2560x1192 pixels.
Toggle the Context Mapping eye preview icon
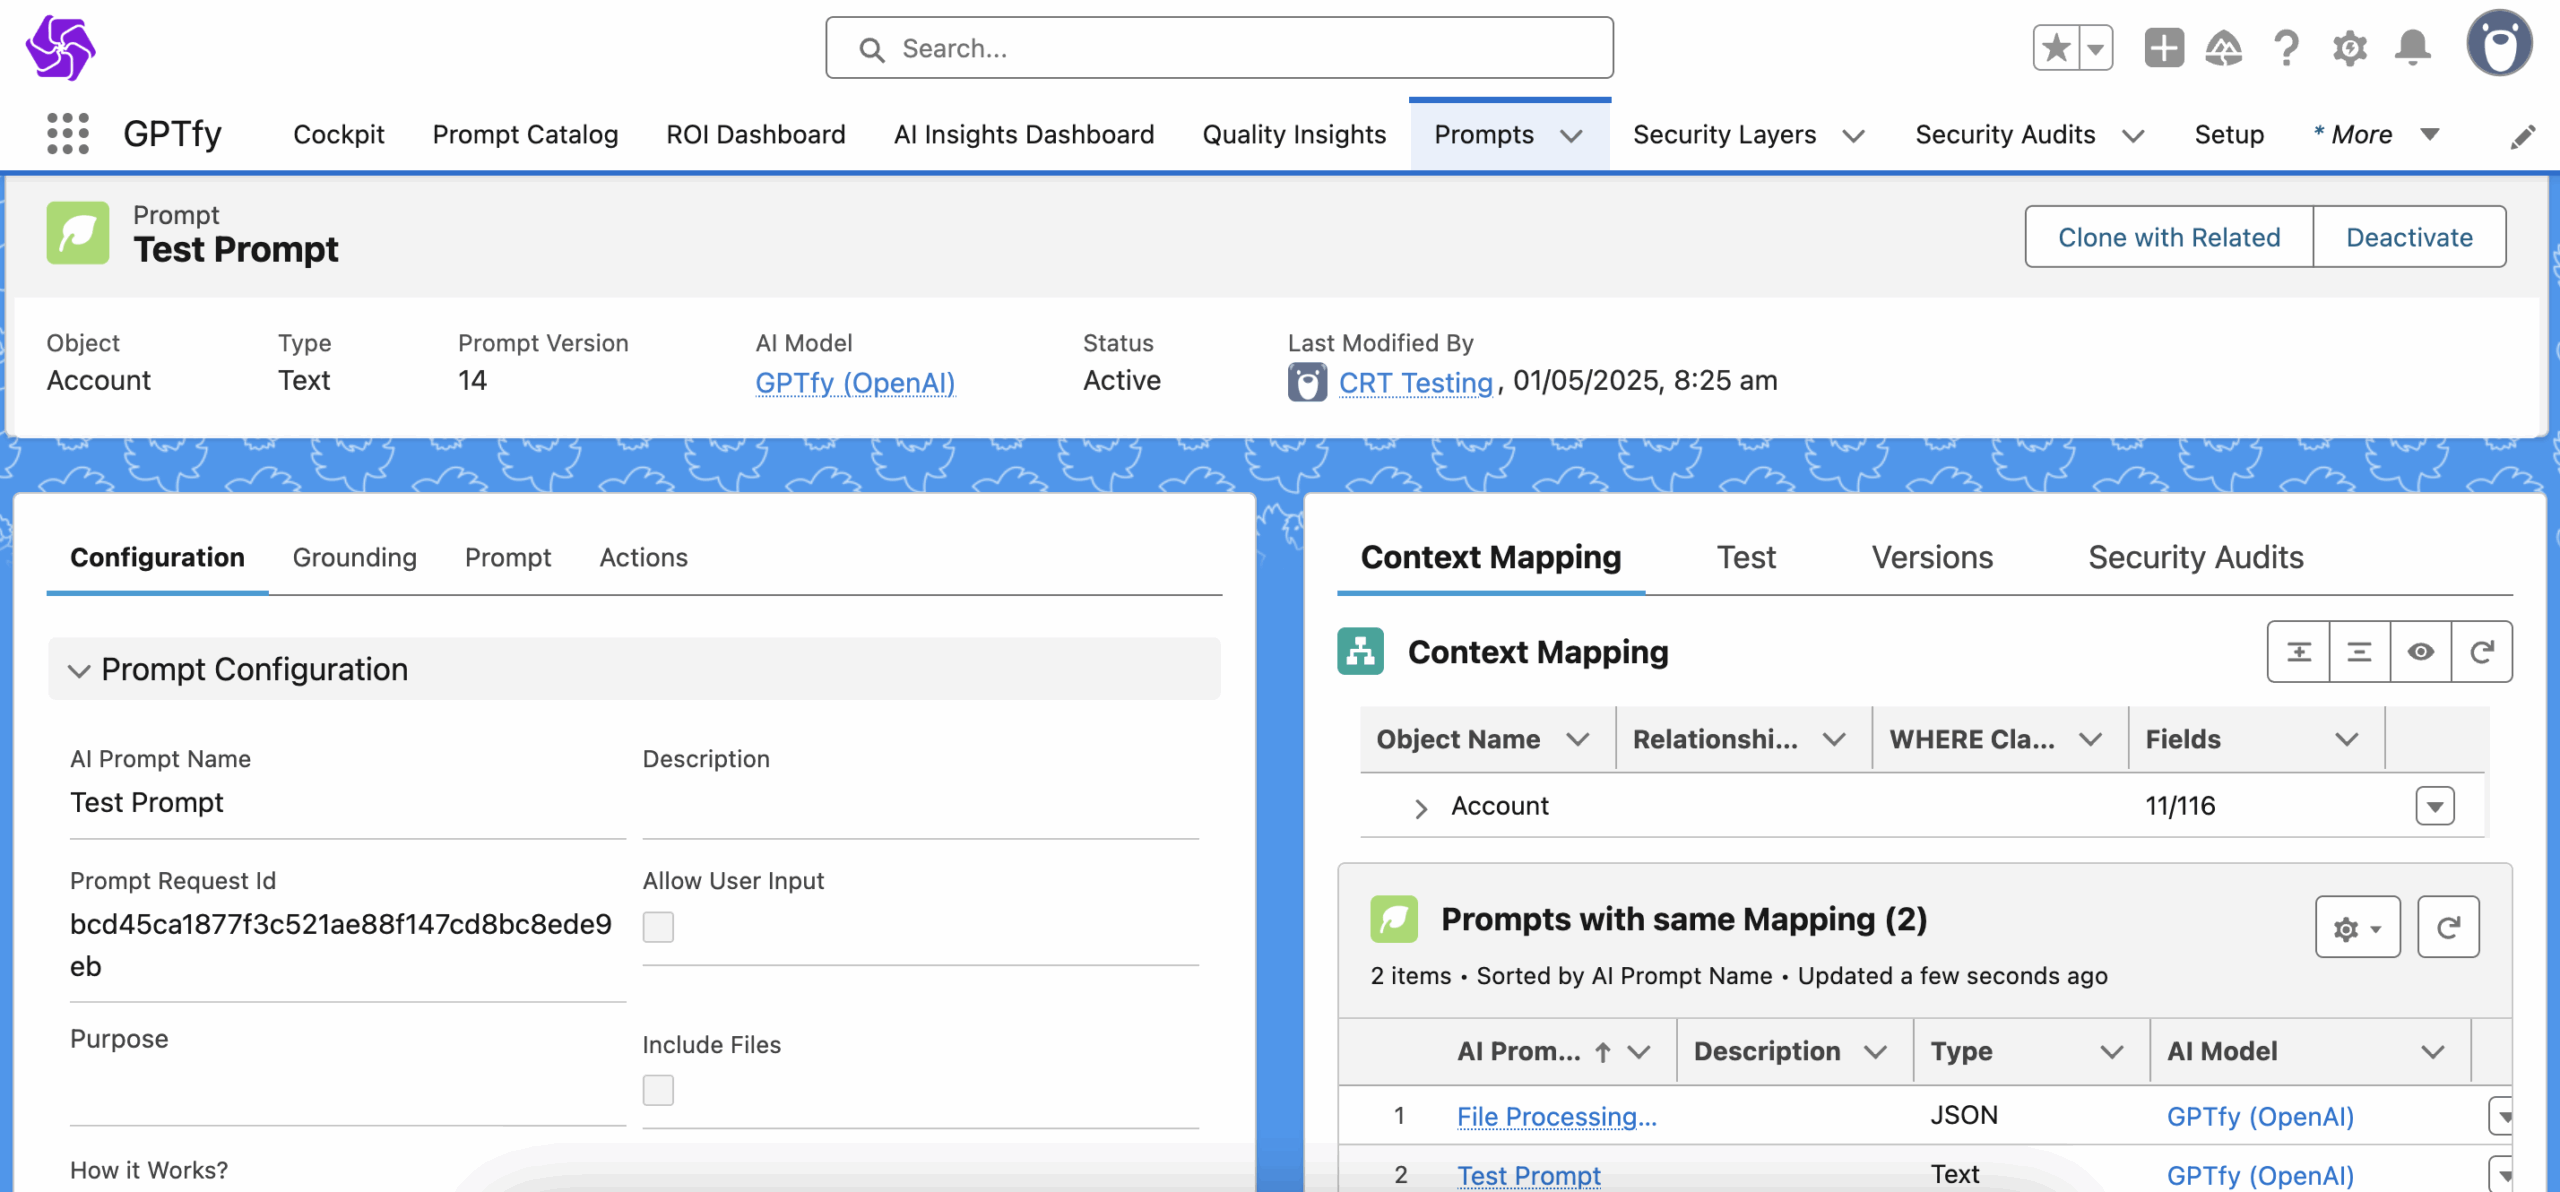pyautogui.click(x=2420, y=652)
